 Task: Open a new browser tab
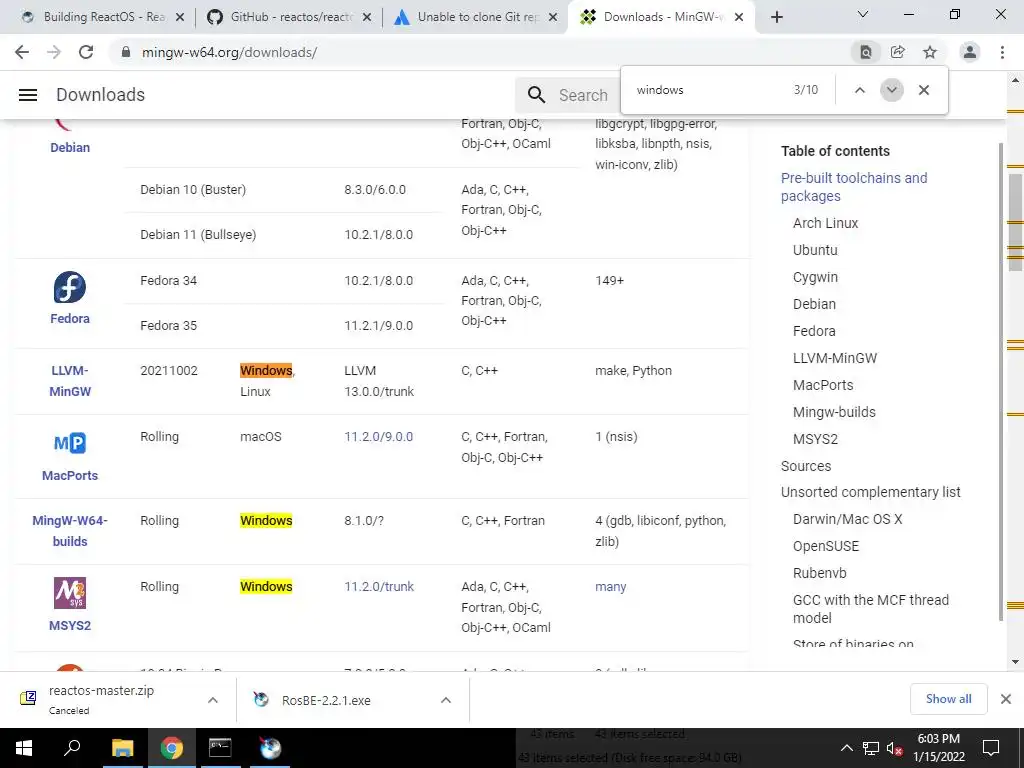coord(776,17)
